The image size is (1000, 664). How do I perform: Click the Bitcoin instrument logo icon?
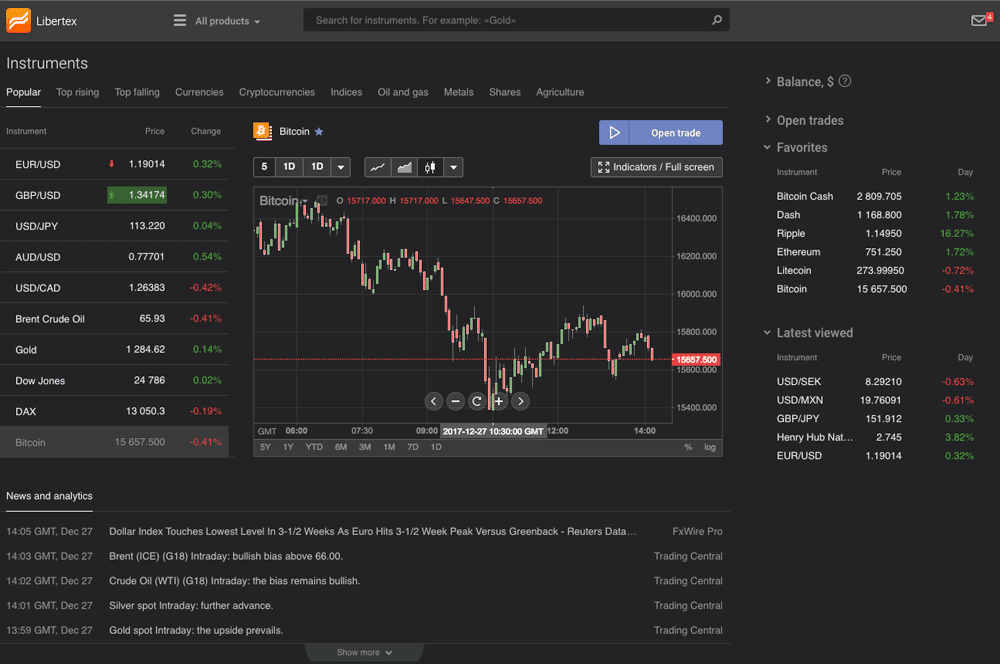coord(262,131)
